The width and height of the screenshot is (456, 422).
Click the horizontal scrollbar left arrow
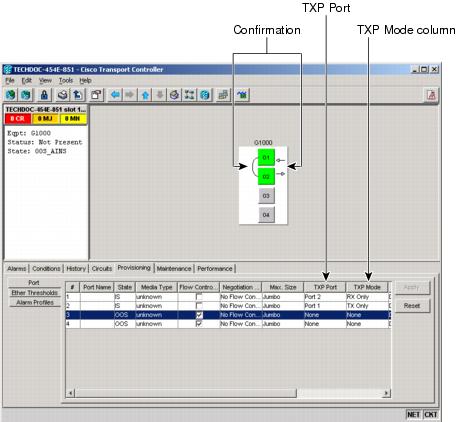[x=70, y=393]
